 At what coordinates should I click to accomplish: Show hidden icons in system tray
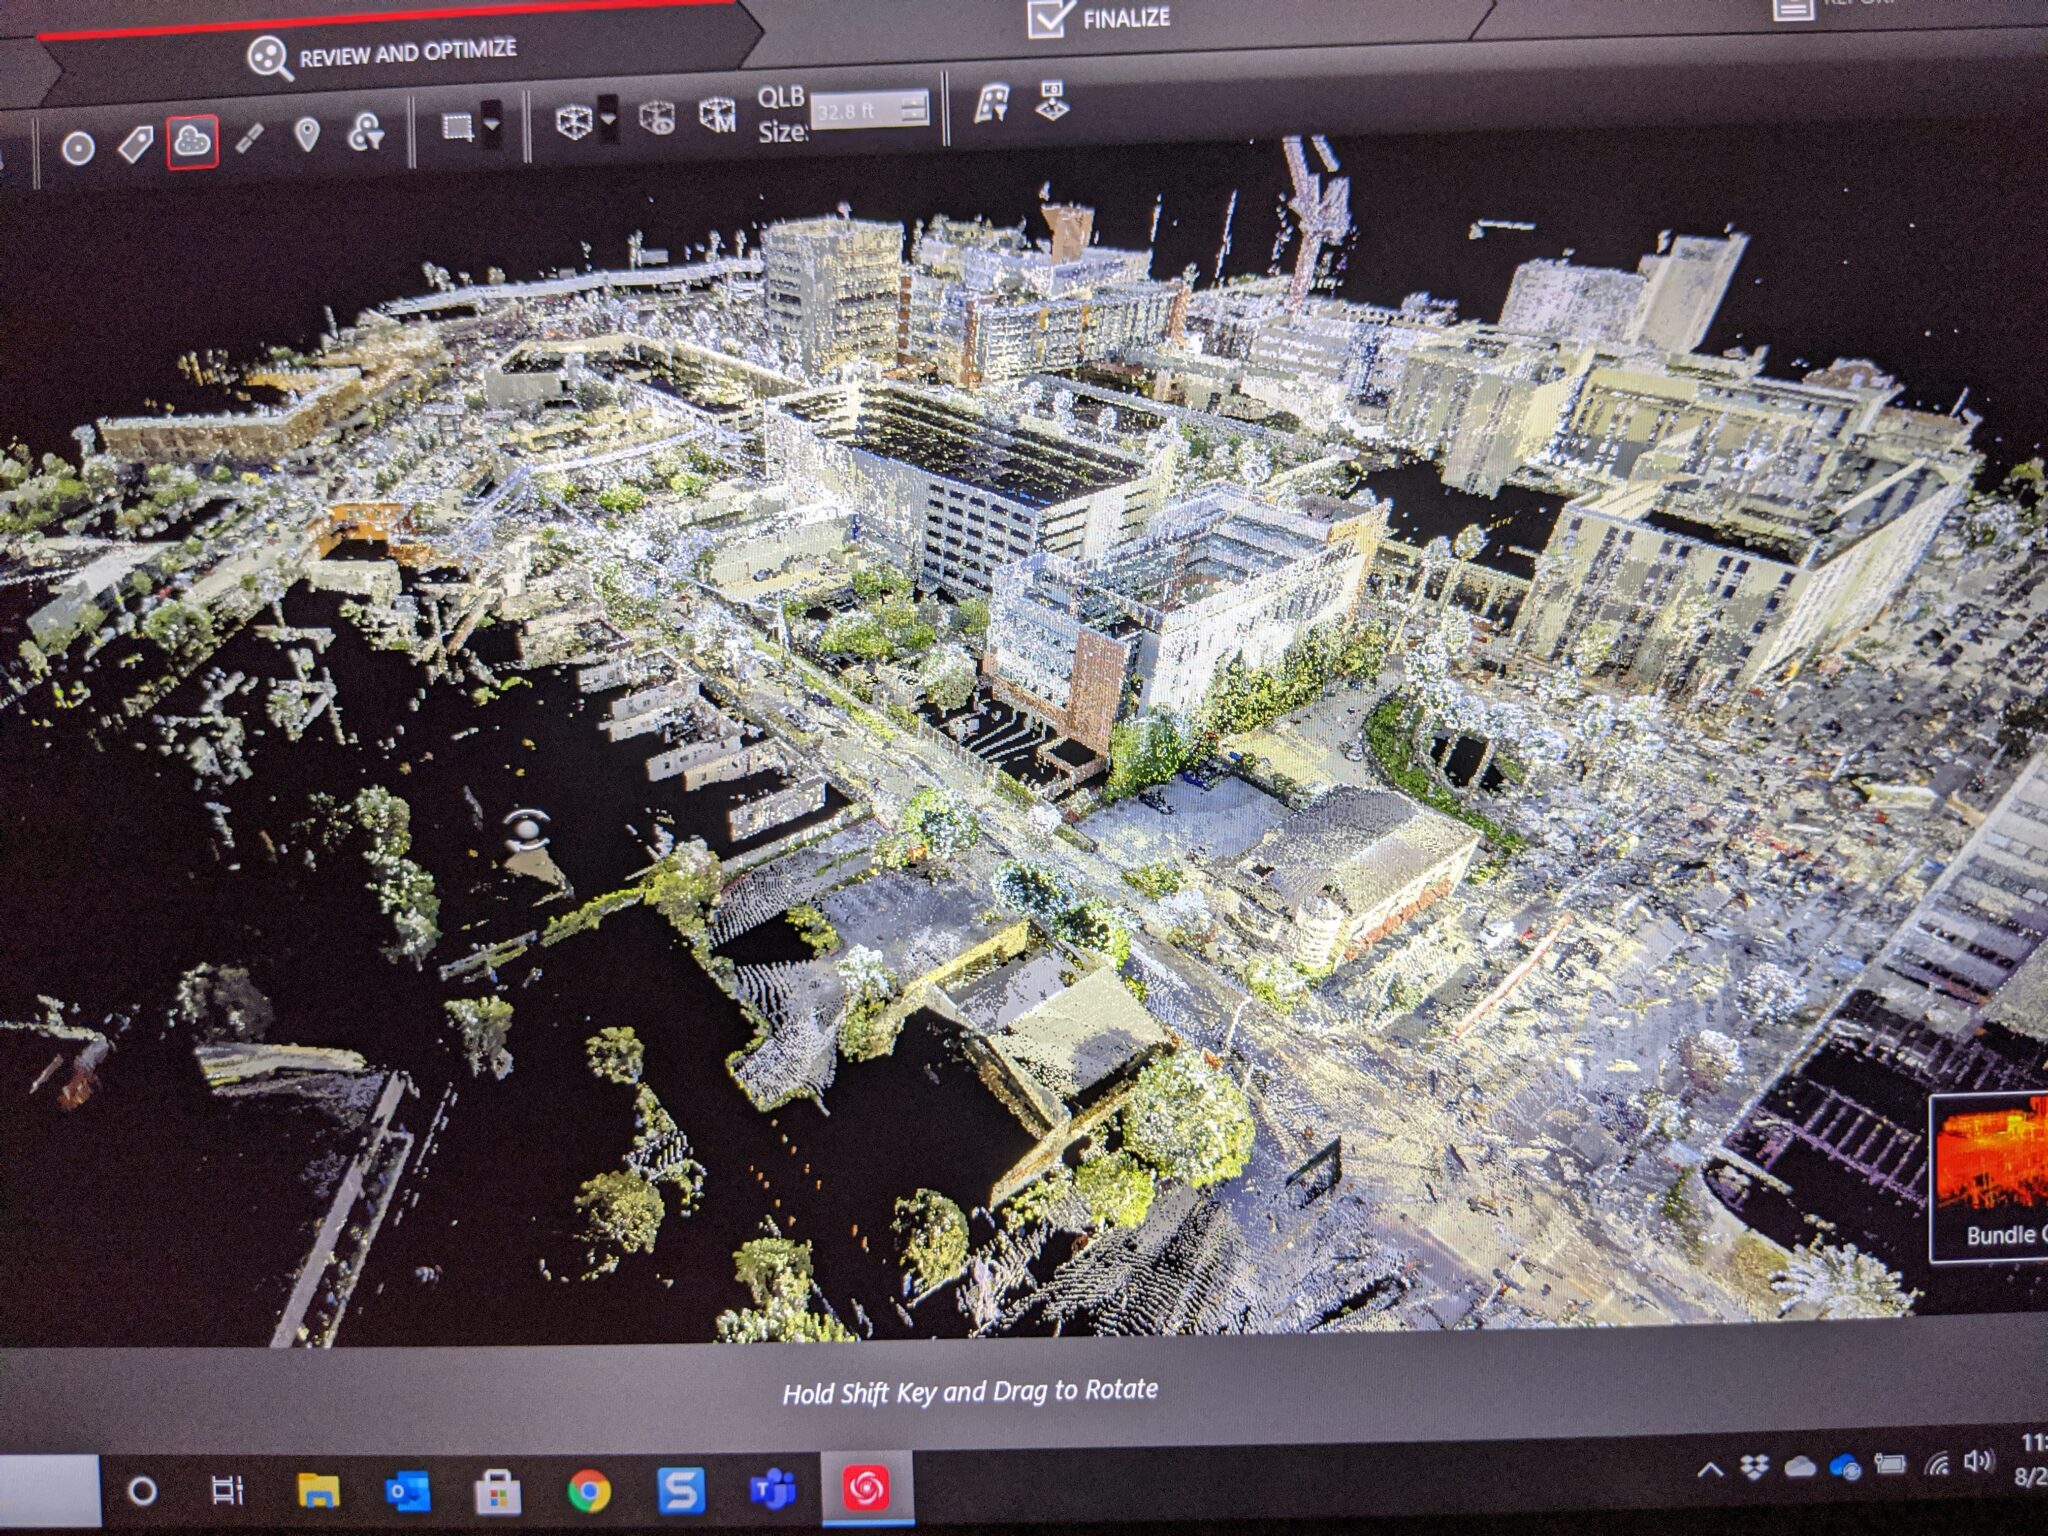pos(1710,1470)
